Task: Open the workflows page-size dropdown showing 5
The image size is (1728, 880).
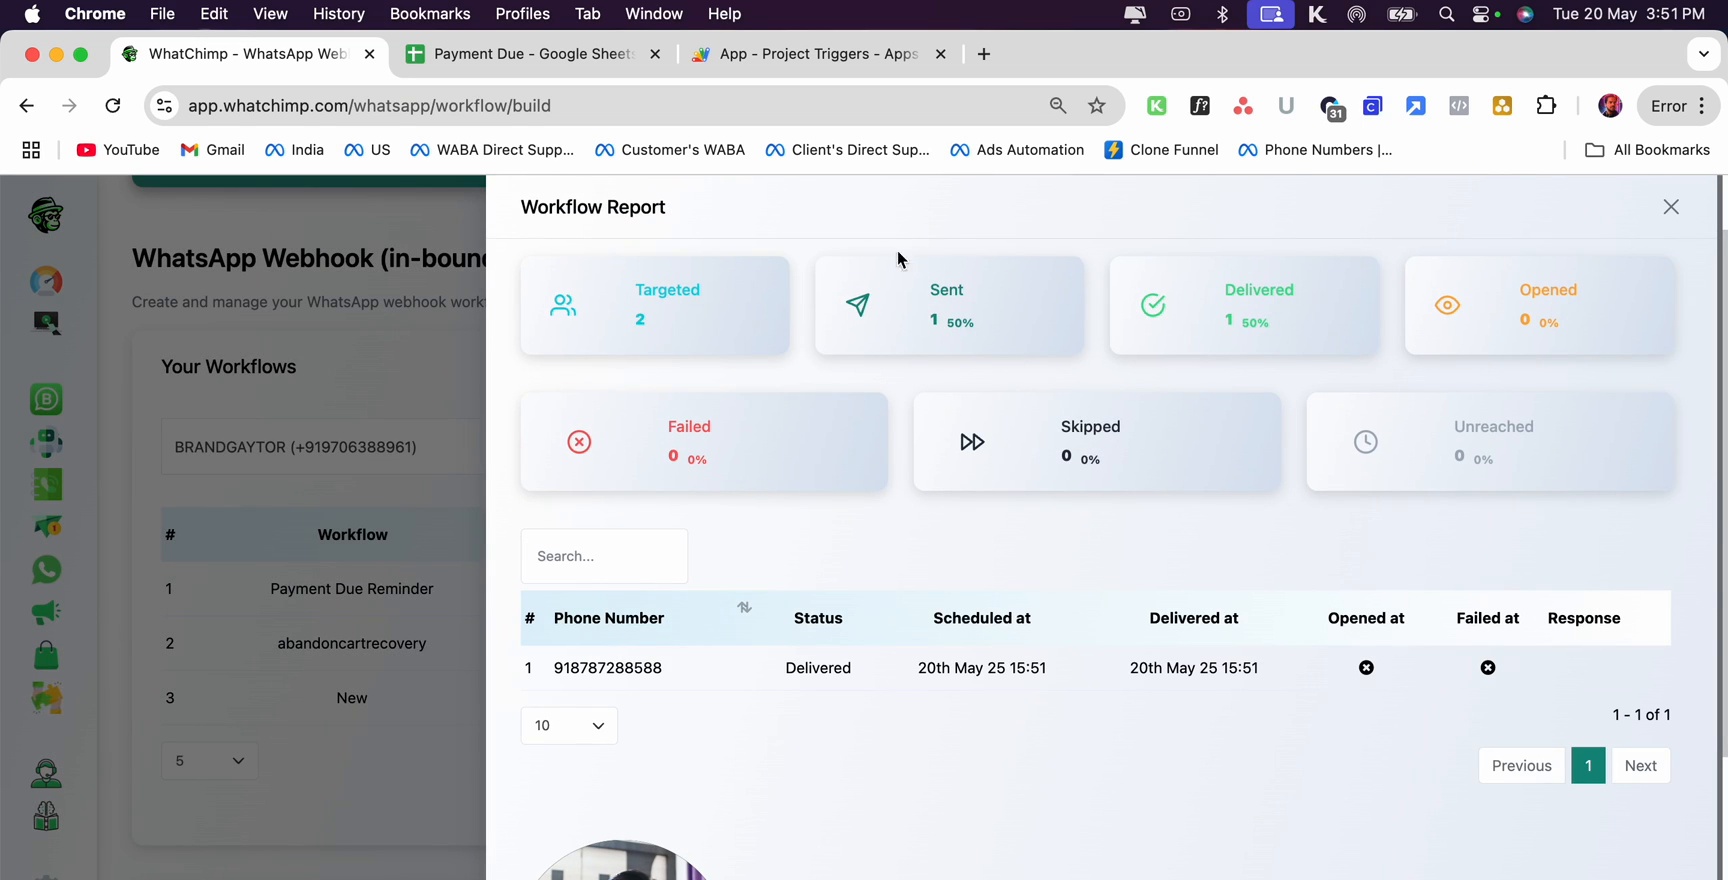Action: [x=209, y=761]
